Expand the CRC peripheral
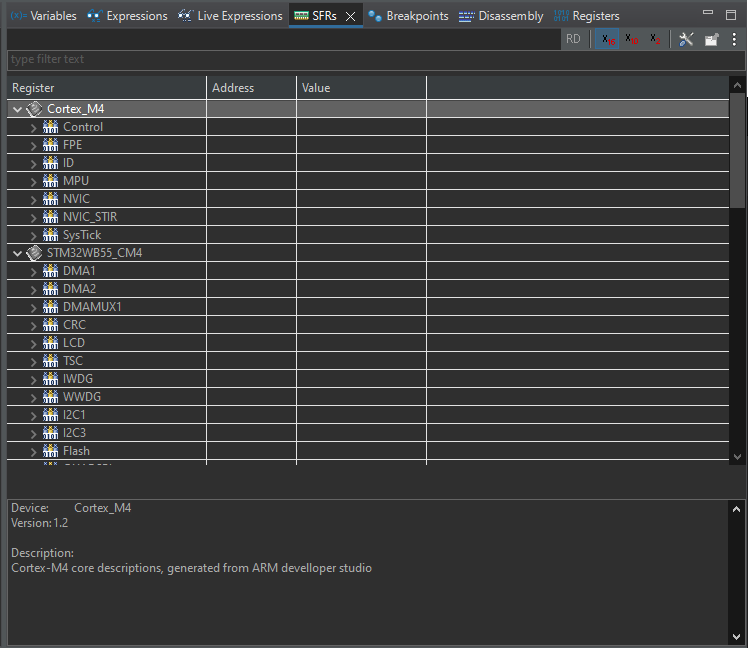The width and height of the screenshot is (748, 648). 33,326
